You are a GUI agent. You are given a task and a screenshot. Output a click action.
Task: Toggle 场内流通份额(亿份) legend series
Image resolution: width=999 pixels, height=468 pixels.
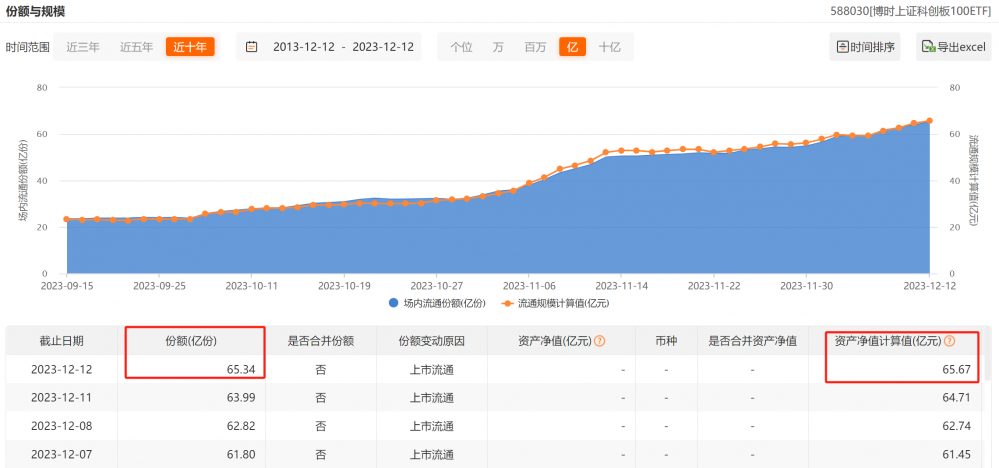pyautogui.click(x=437, y=303)
